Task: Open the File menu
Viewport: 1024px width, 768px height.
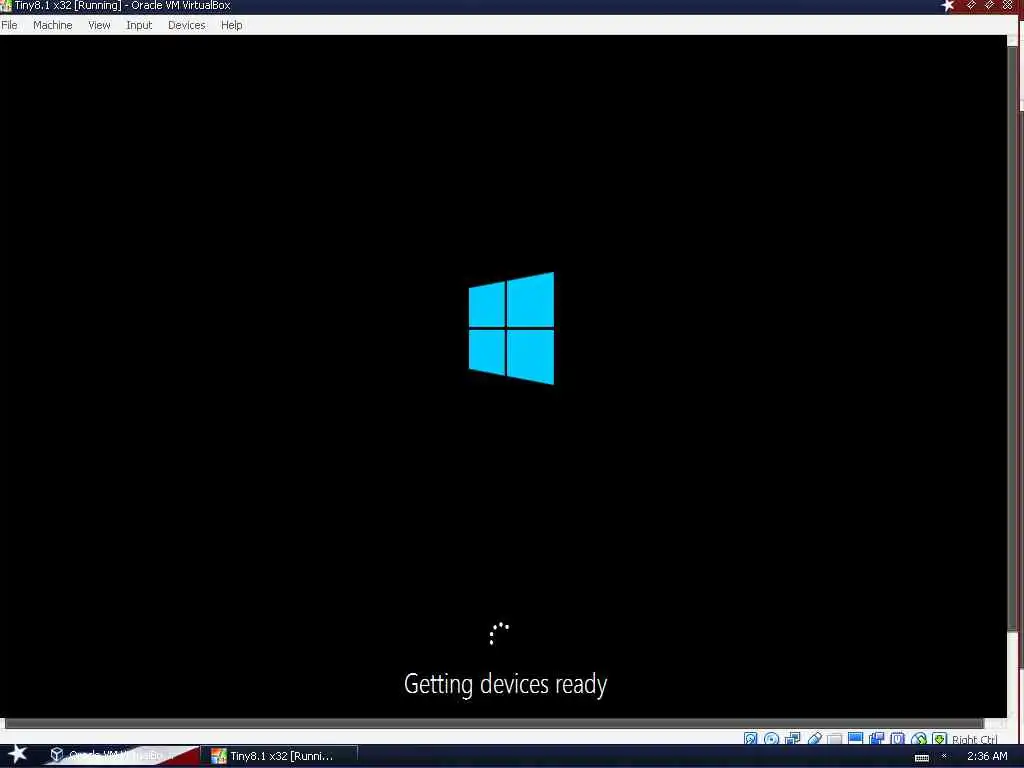Action: tap(9, 25)
